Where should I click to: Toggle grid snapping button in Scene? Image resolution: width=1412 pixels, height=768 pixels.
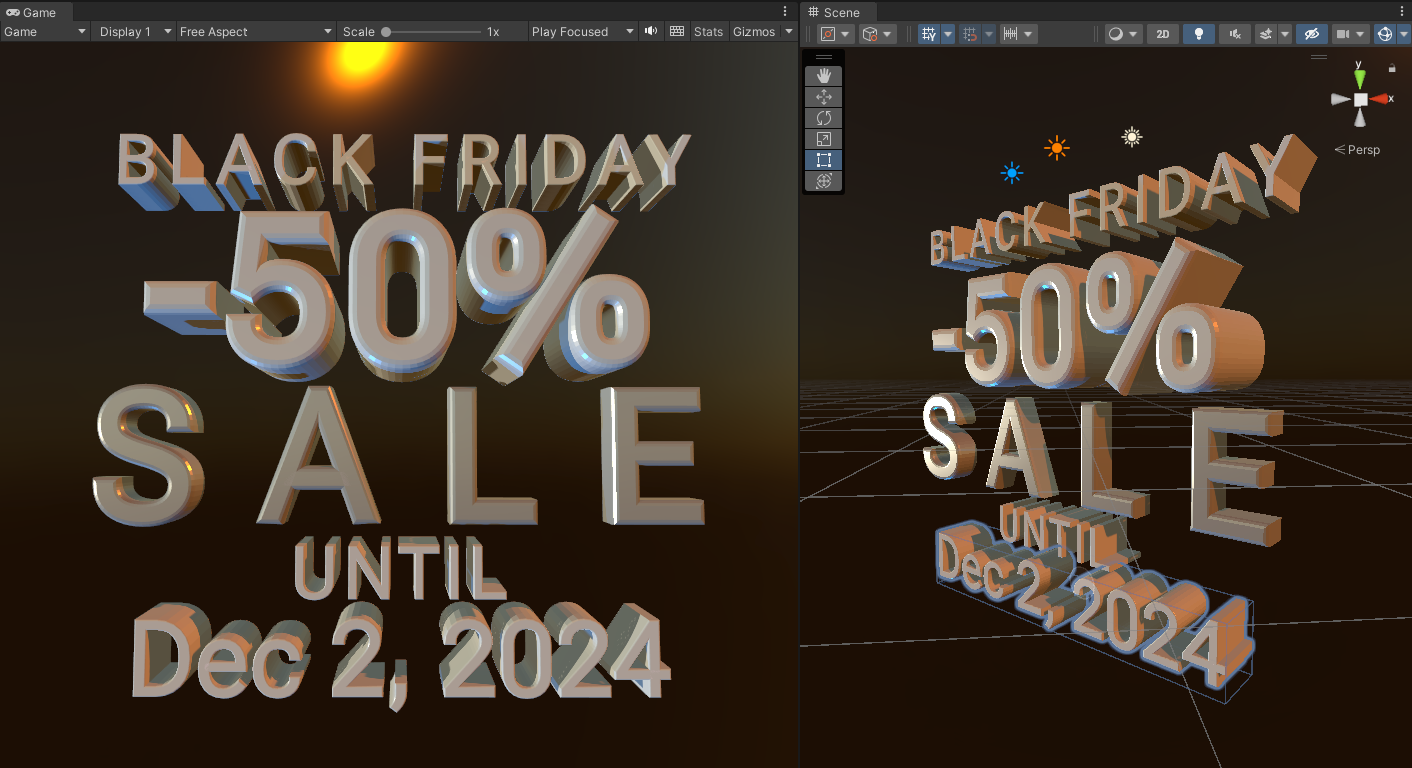pos(969,34)
